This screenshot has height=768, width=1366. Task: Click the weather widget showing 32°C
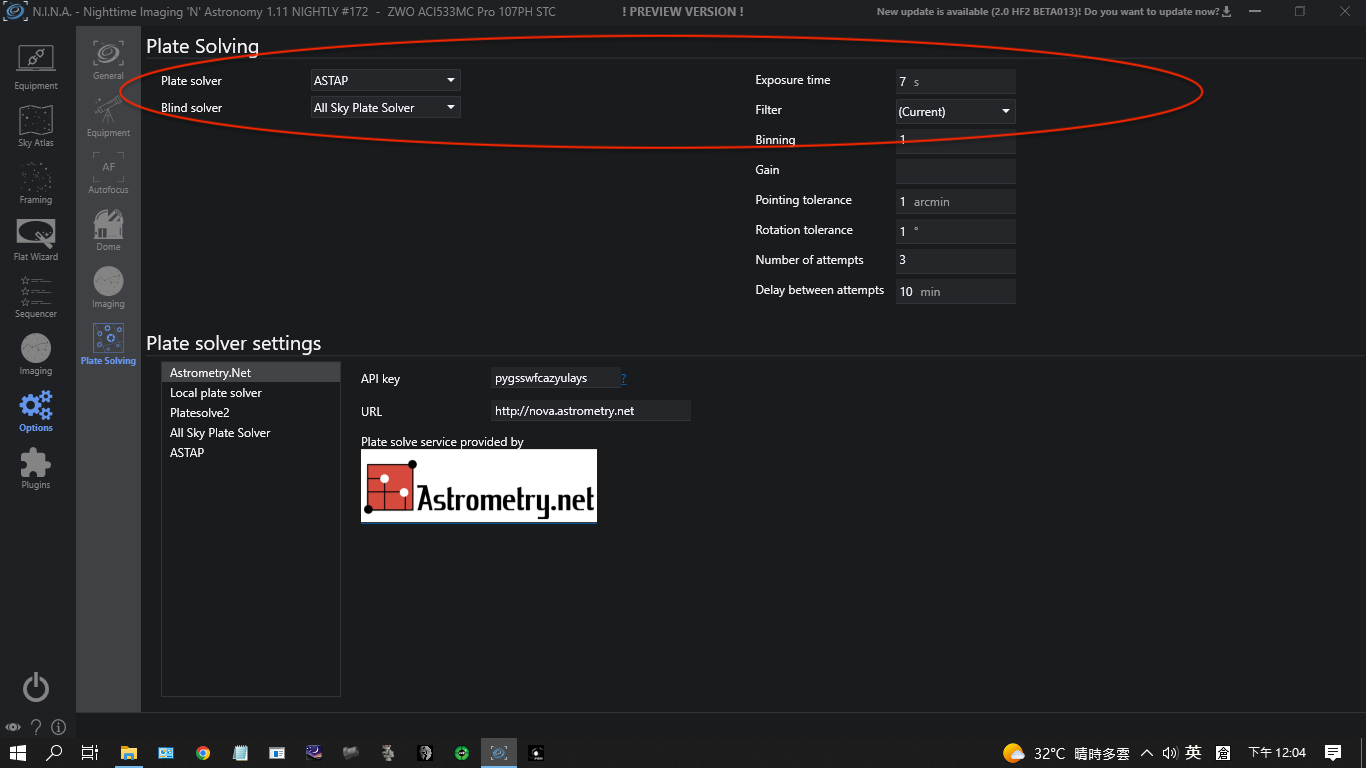pos(1066,753)
